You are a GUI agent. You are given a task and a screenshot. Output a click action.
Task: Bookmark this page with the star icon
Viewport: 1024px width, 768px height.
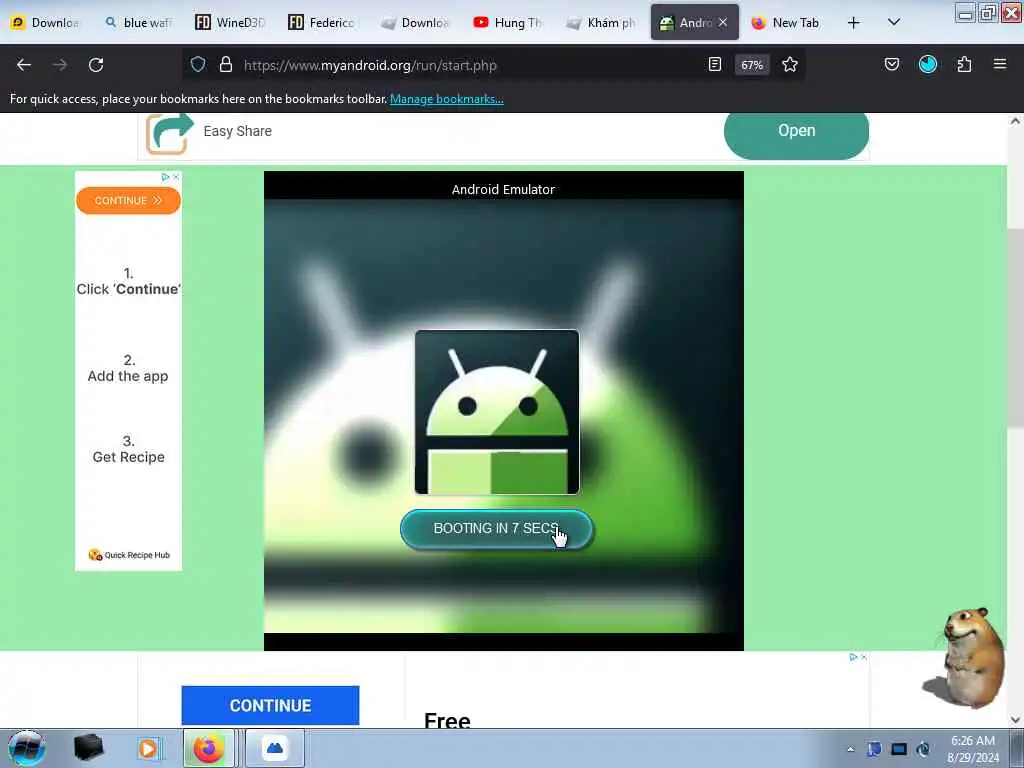[x=790, y=65]
